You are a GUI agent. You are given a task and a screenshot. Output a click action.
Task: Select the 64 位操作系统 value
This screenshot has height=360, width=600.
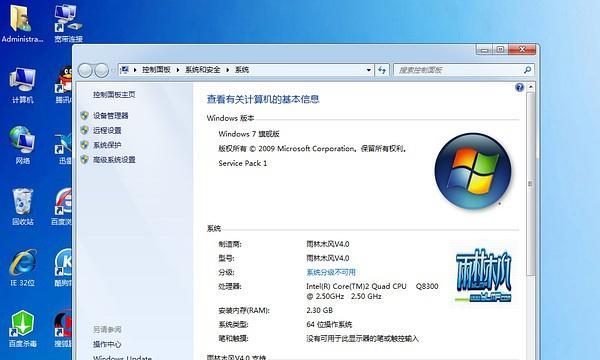(329, 324)
